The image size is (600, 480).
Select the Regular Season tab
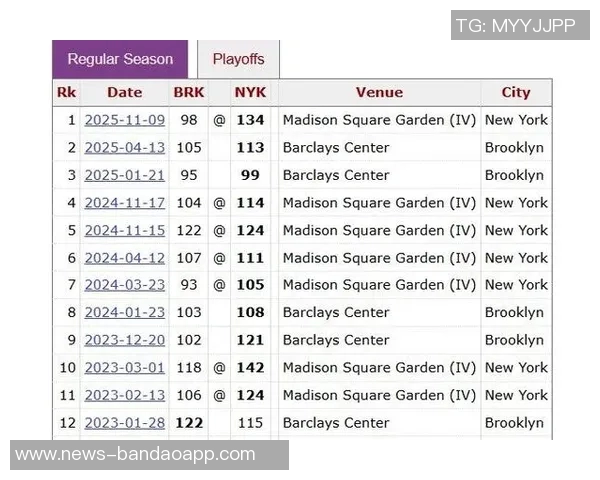[x=120, y=59]
